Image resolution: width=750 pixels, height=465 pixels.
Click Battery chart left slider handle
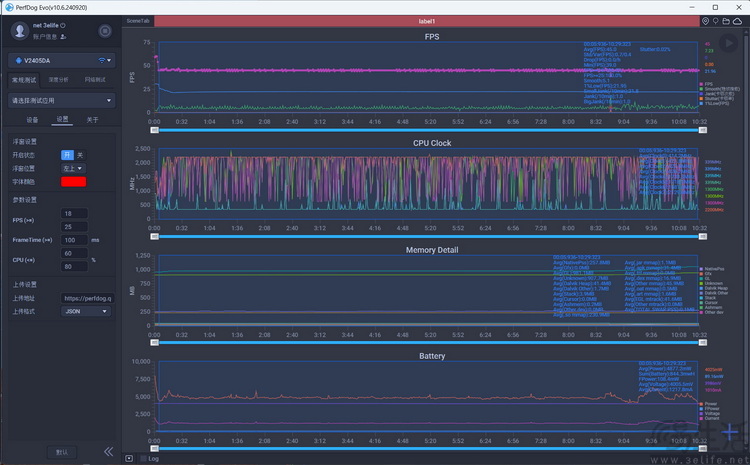pyautogui.click(x=154, y=448)
